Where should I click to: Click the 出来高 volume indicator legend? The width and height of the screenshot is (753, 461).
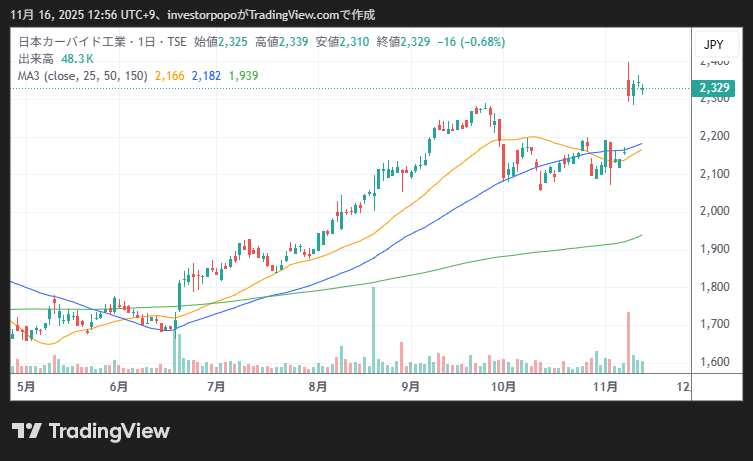coord(36,59)
